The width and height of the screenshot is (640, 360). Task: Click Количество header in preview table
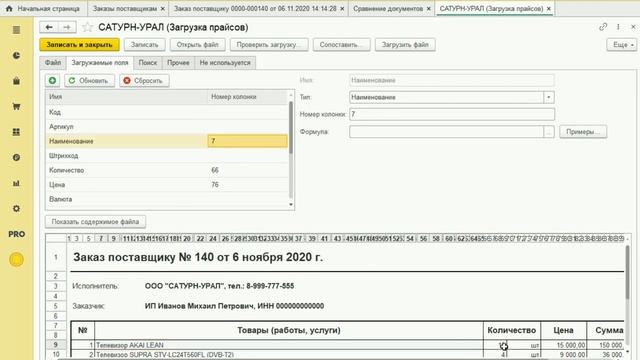(511, 330)
